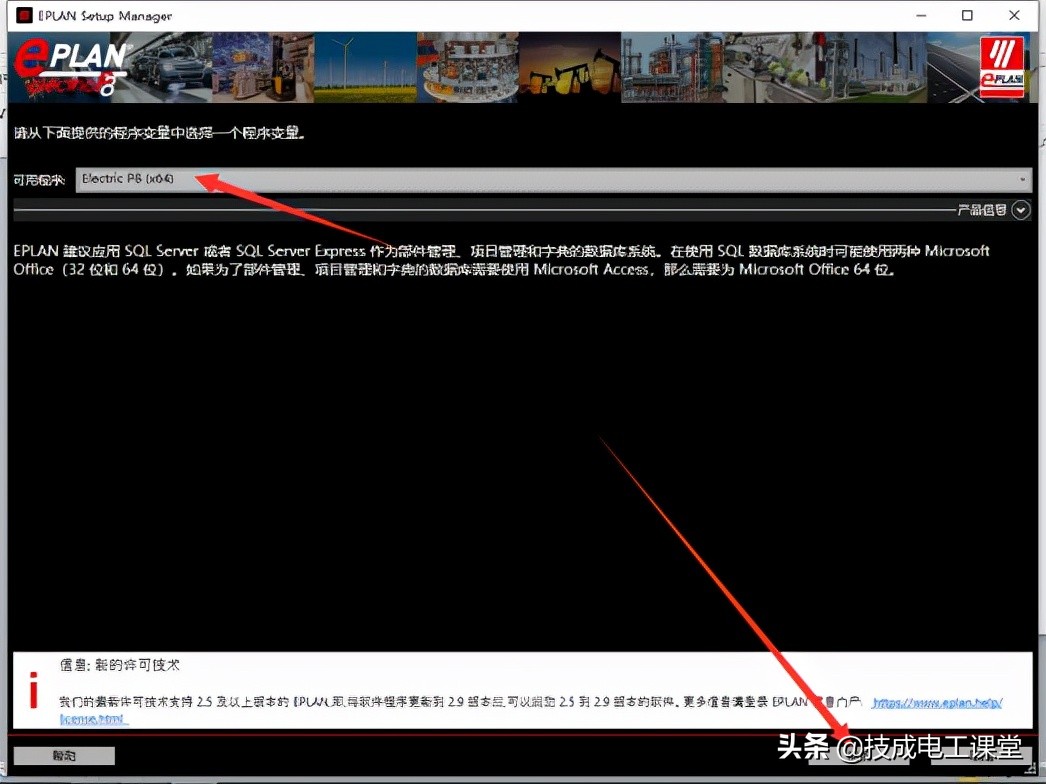Open the Electric P8 (x64) program dropdown
This screenshot has width=1046, height=784.
554,179
